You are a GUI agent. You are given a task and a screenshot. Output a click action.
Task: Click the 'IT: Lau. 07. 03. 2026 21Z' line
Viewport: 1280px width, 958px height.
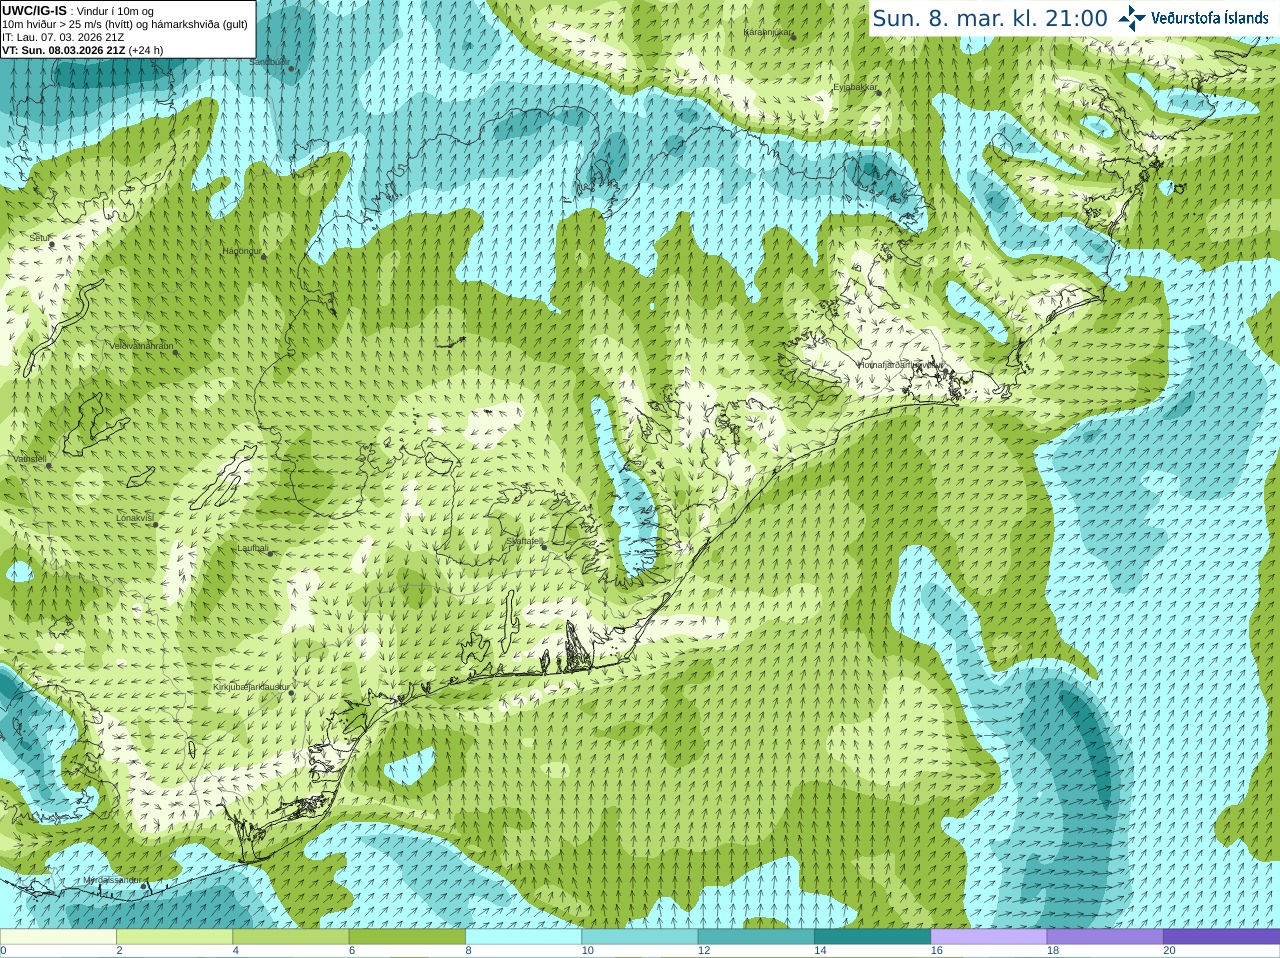click(x=63, y=37)
